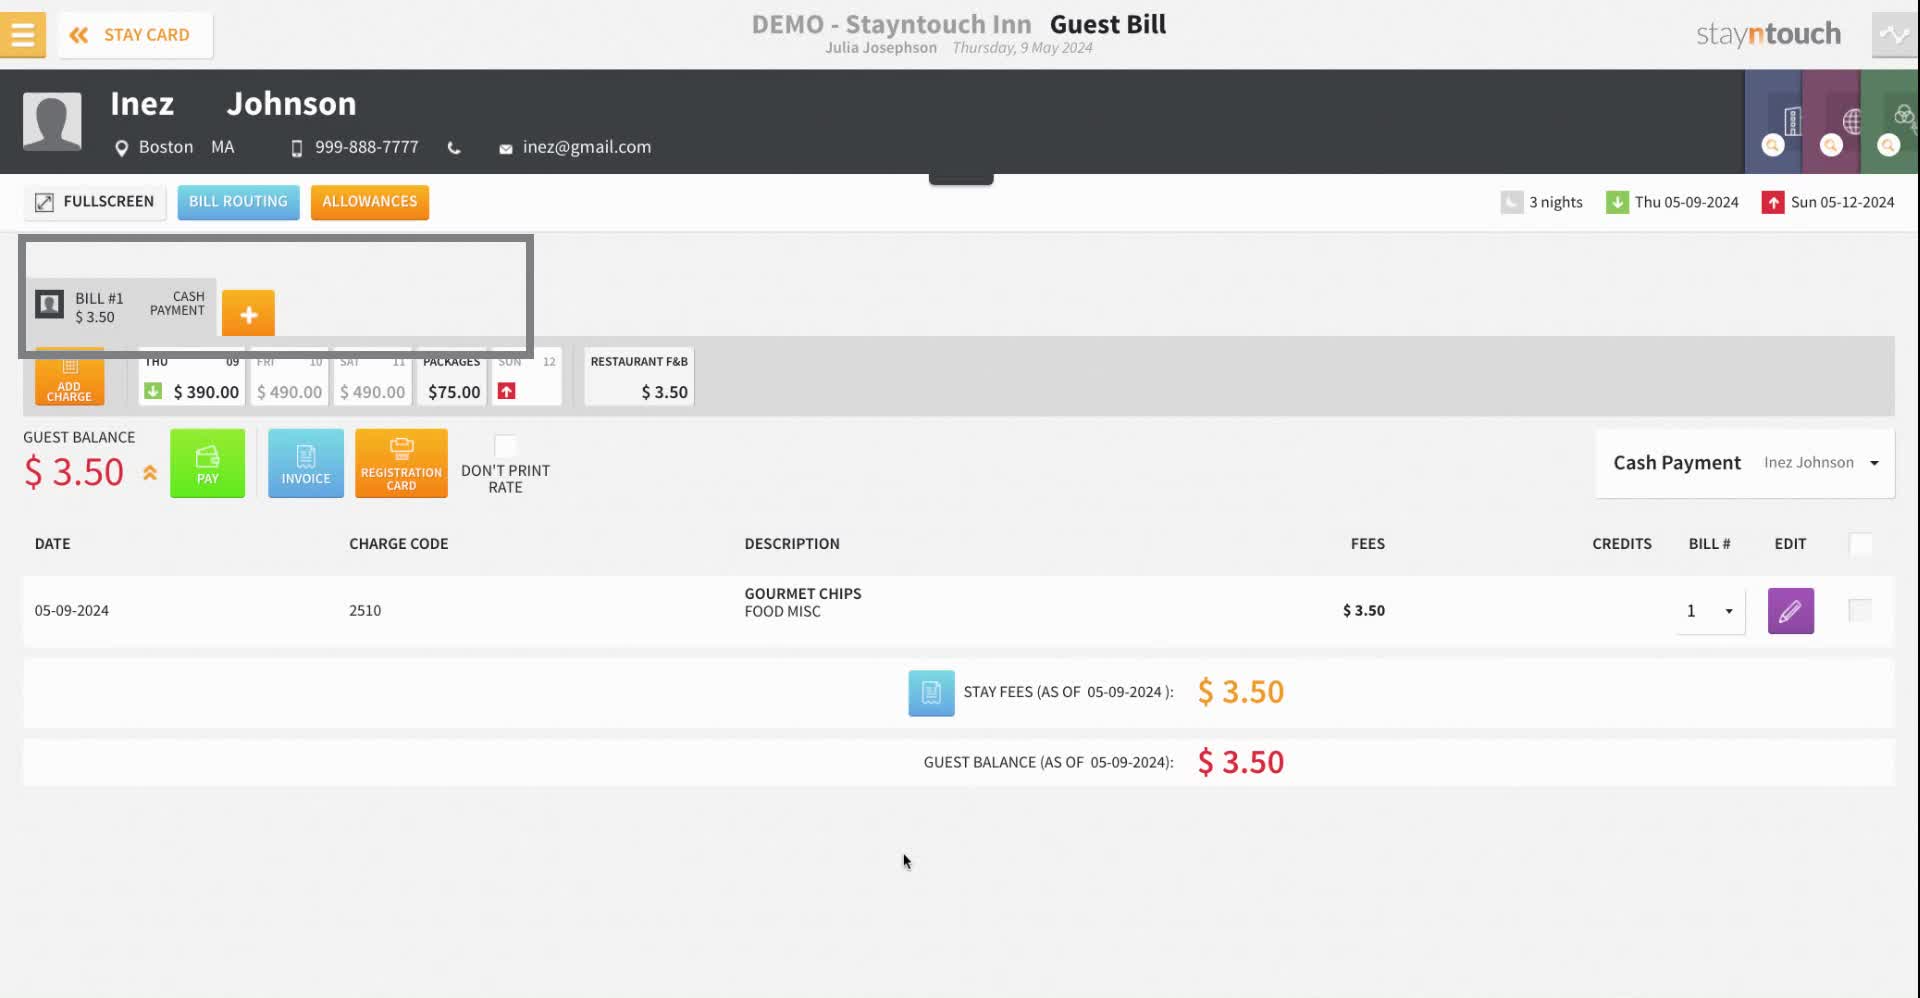
Task: Click the Registration Card button
Action: coord(401,463)
